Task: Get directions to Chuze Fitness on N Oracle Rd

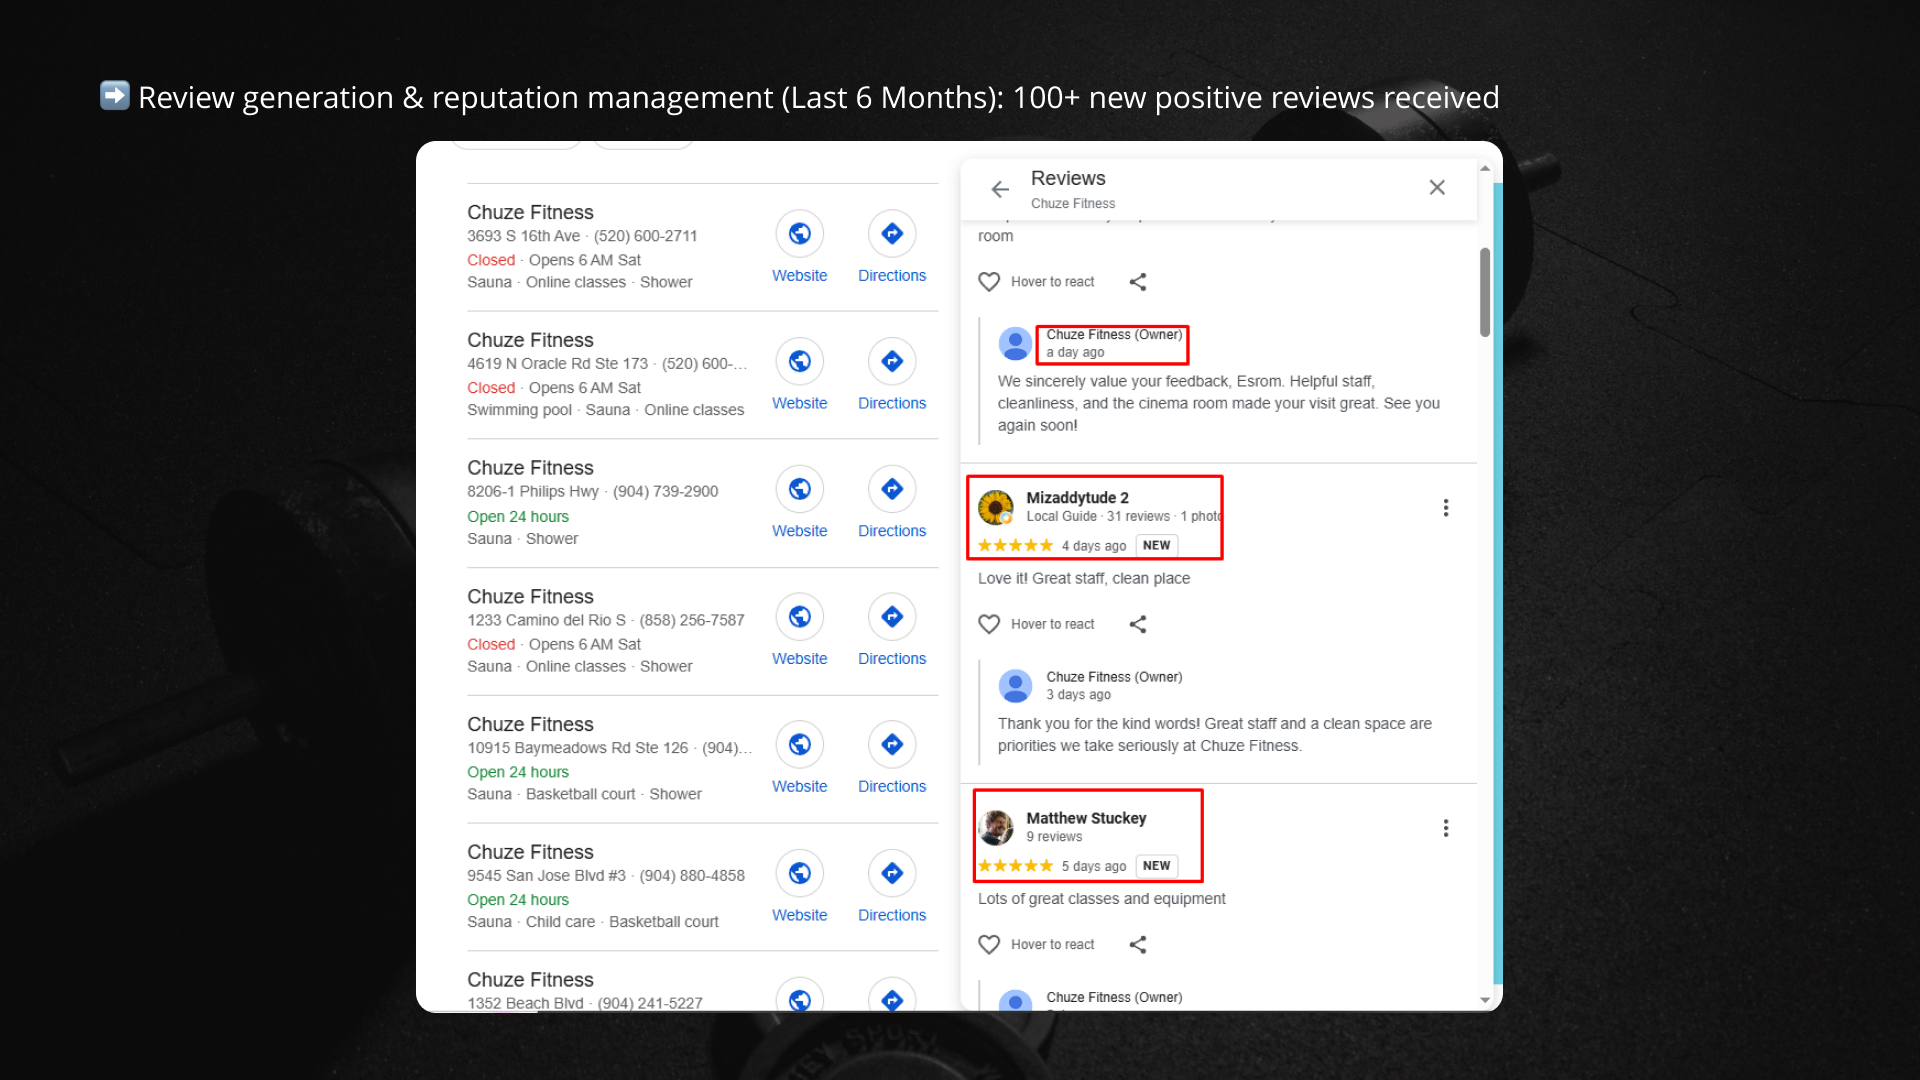Action: pyautogui.click(x=892, y=361)
